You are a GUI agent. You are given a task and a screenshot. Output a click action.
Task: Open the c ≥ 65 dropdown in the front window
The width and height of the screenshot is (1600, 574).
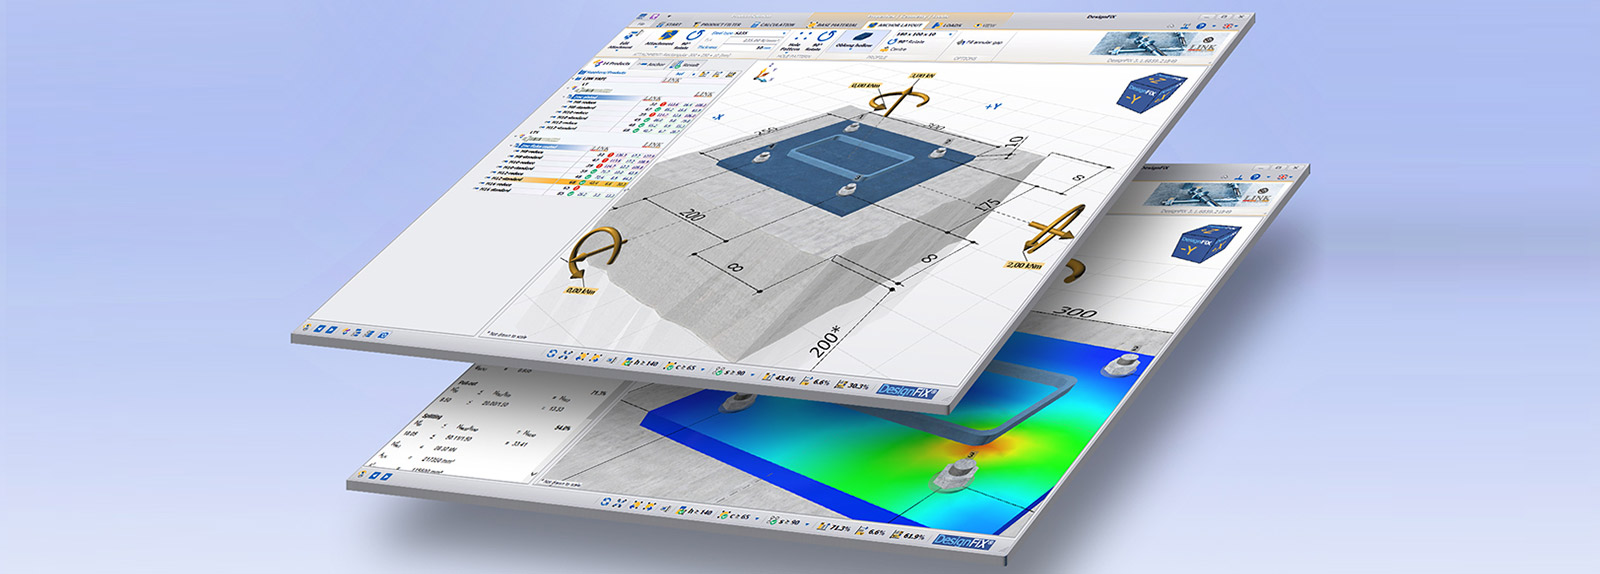pos(702,369)
